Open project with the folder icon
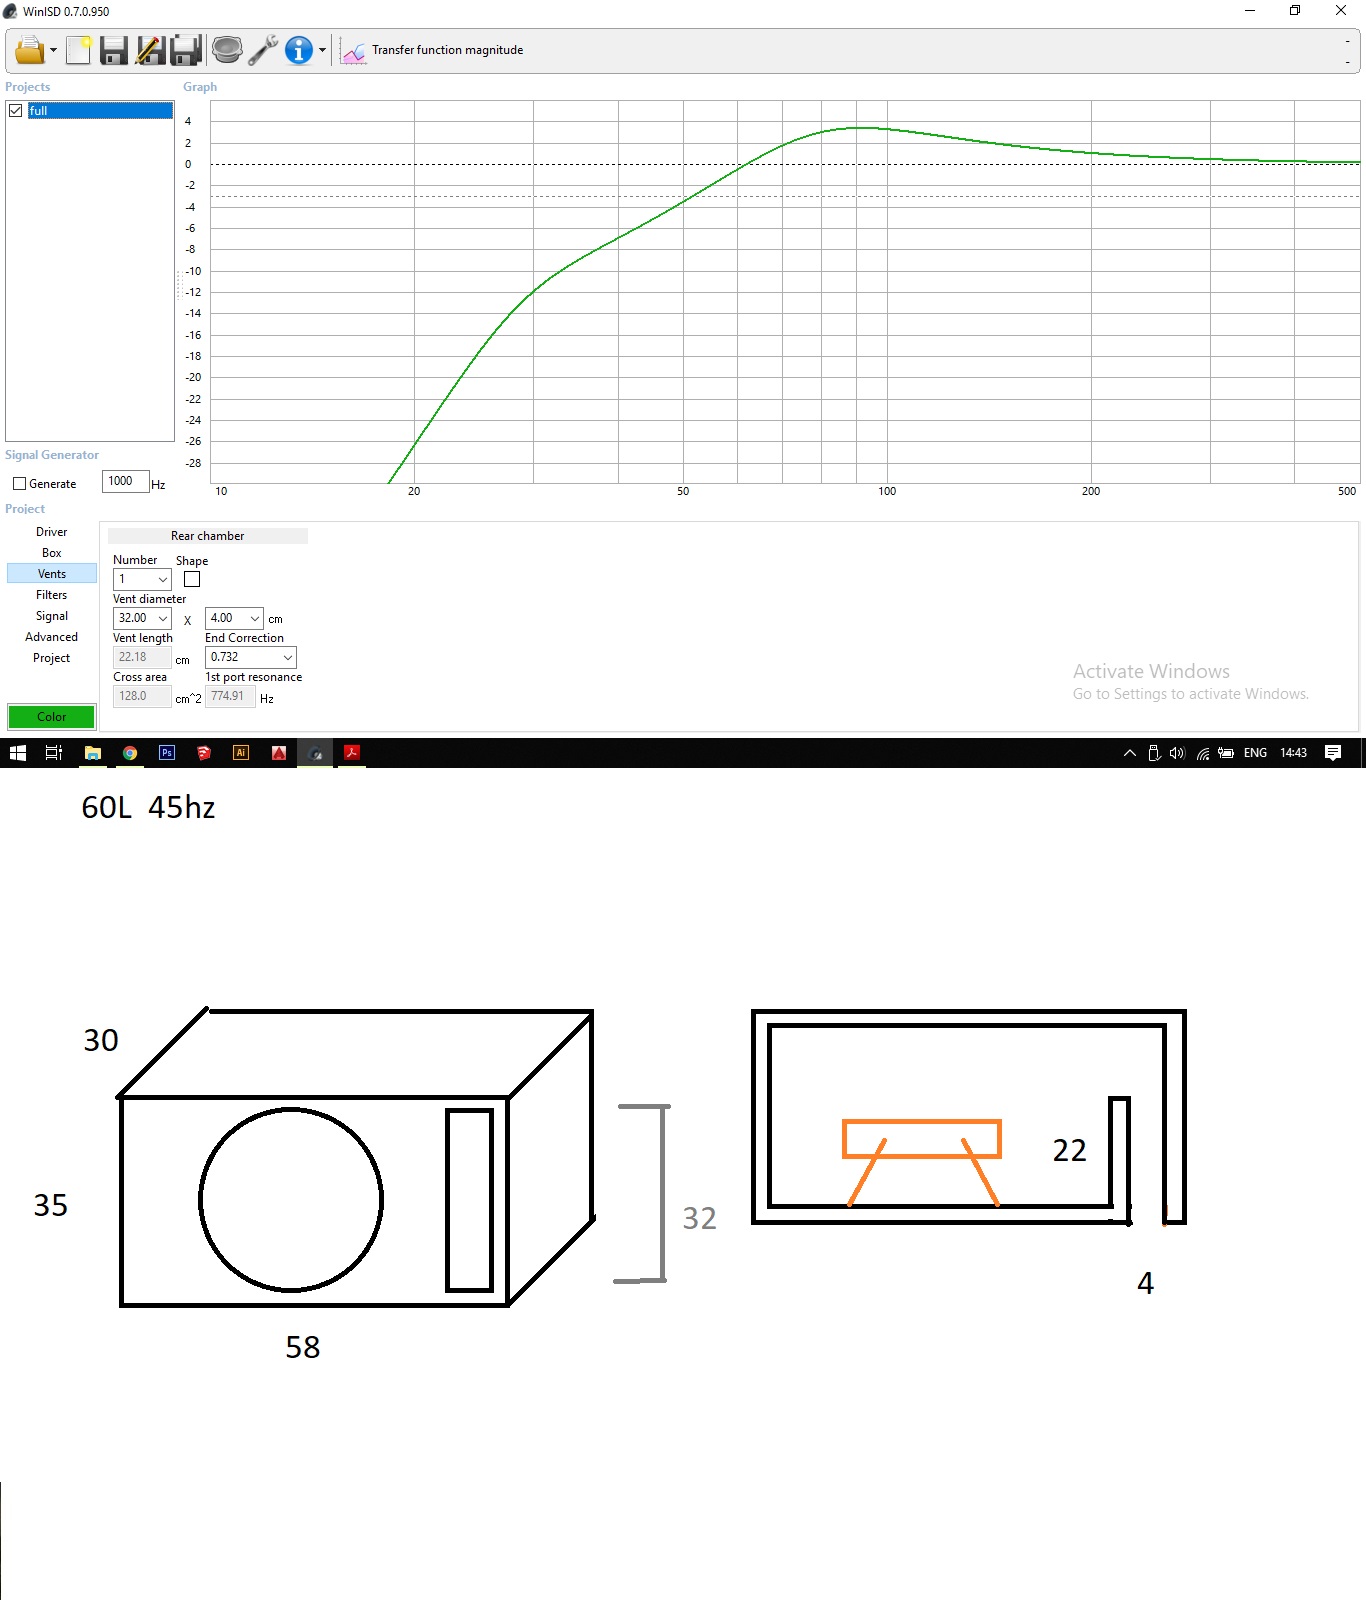The width and height of the screenshot is (1366, 1600). tap(29, 50)
